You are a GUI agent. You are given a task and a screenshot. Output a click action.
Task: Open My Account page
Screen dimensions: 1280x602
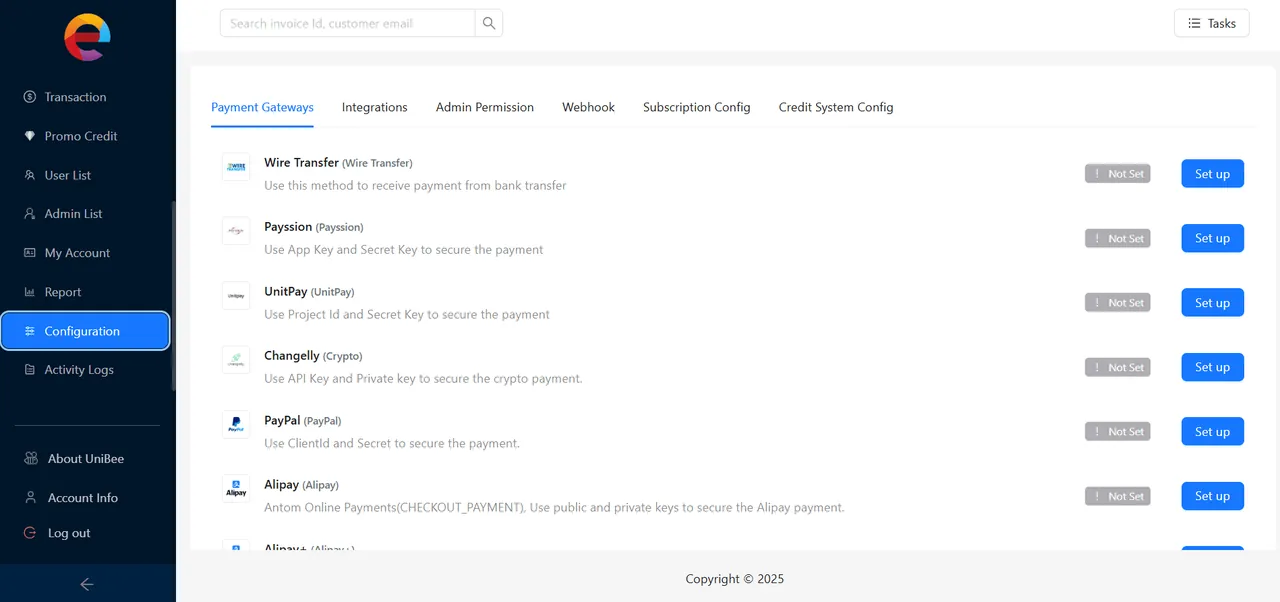click(x=85, y=253)
